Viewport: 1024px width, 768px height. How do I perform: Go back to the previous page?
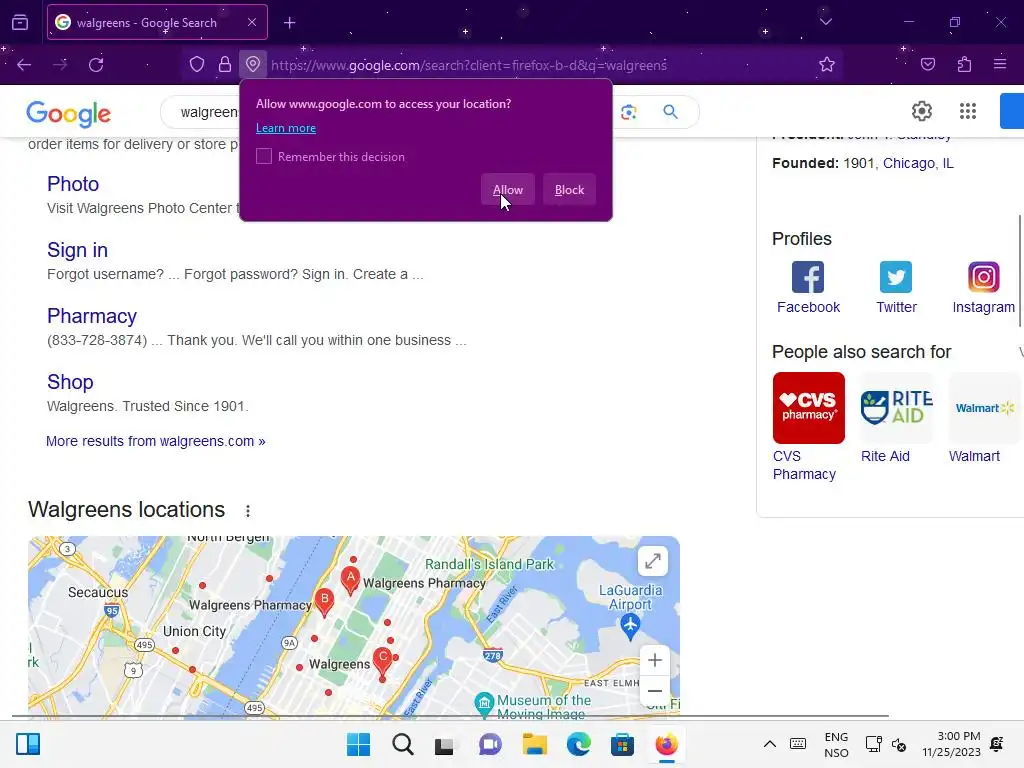pyautogui.click(x=24, y=65)
